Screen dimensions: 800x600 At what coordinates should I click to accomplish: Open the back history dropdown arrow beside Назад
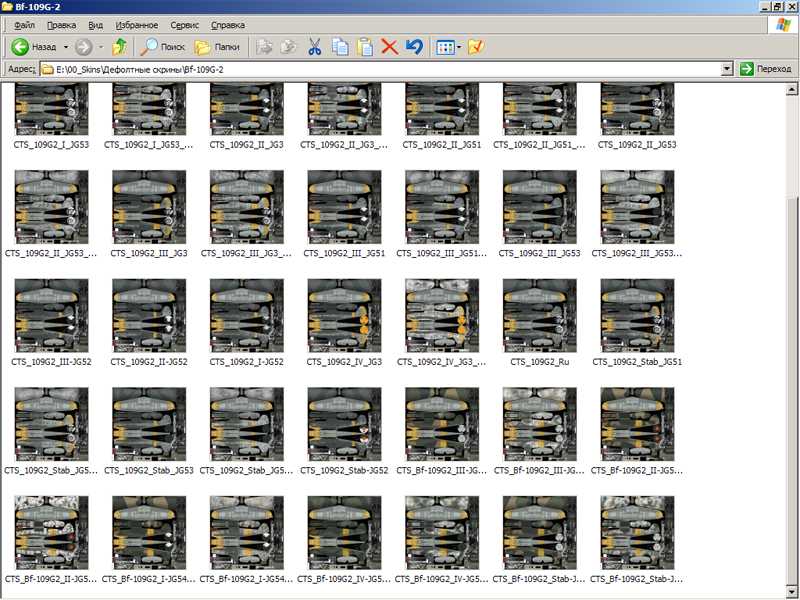[x=66, y=46]
